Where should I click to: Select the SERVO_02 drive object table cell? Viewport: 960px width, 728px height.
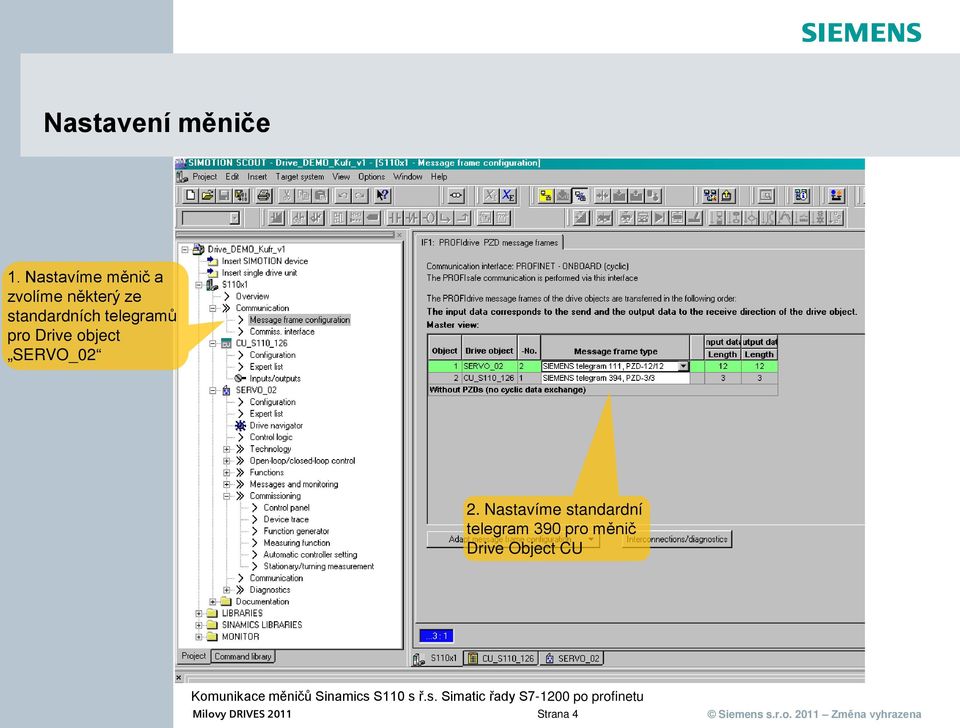(489, 366)
